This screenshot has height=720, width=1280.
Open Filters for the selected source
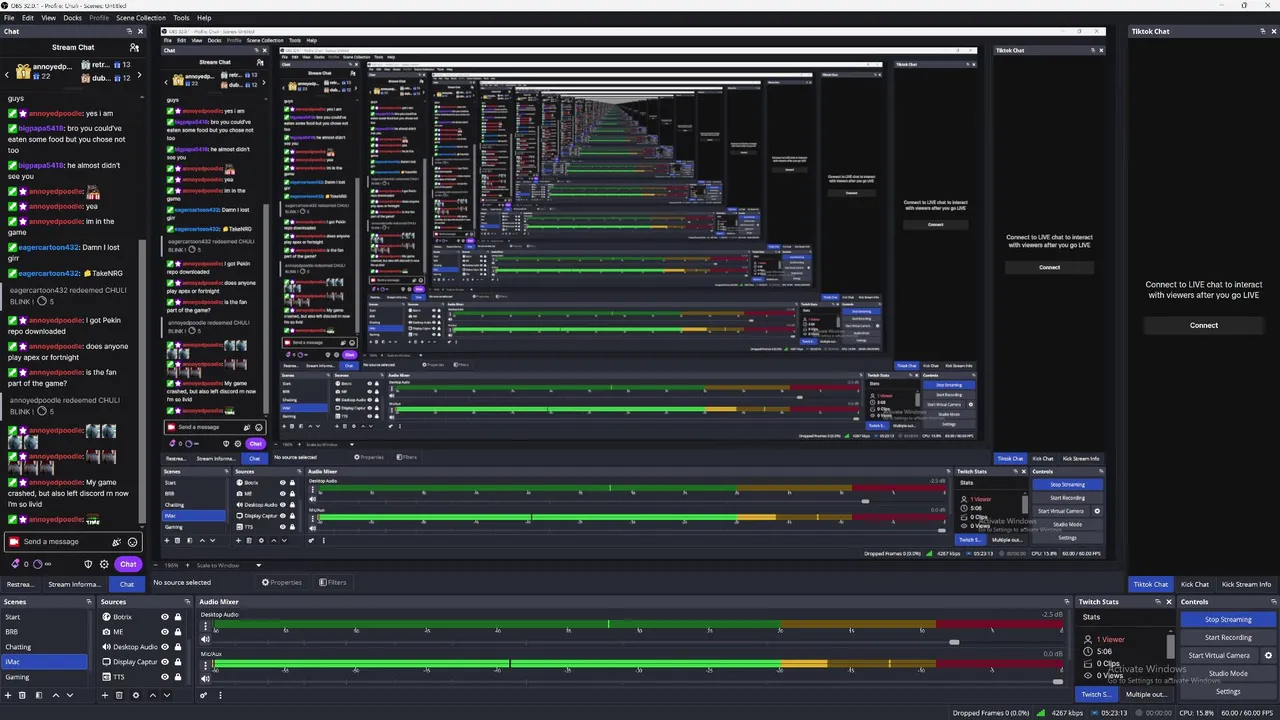click(333, 582)
